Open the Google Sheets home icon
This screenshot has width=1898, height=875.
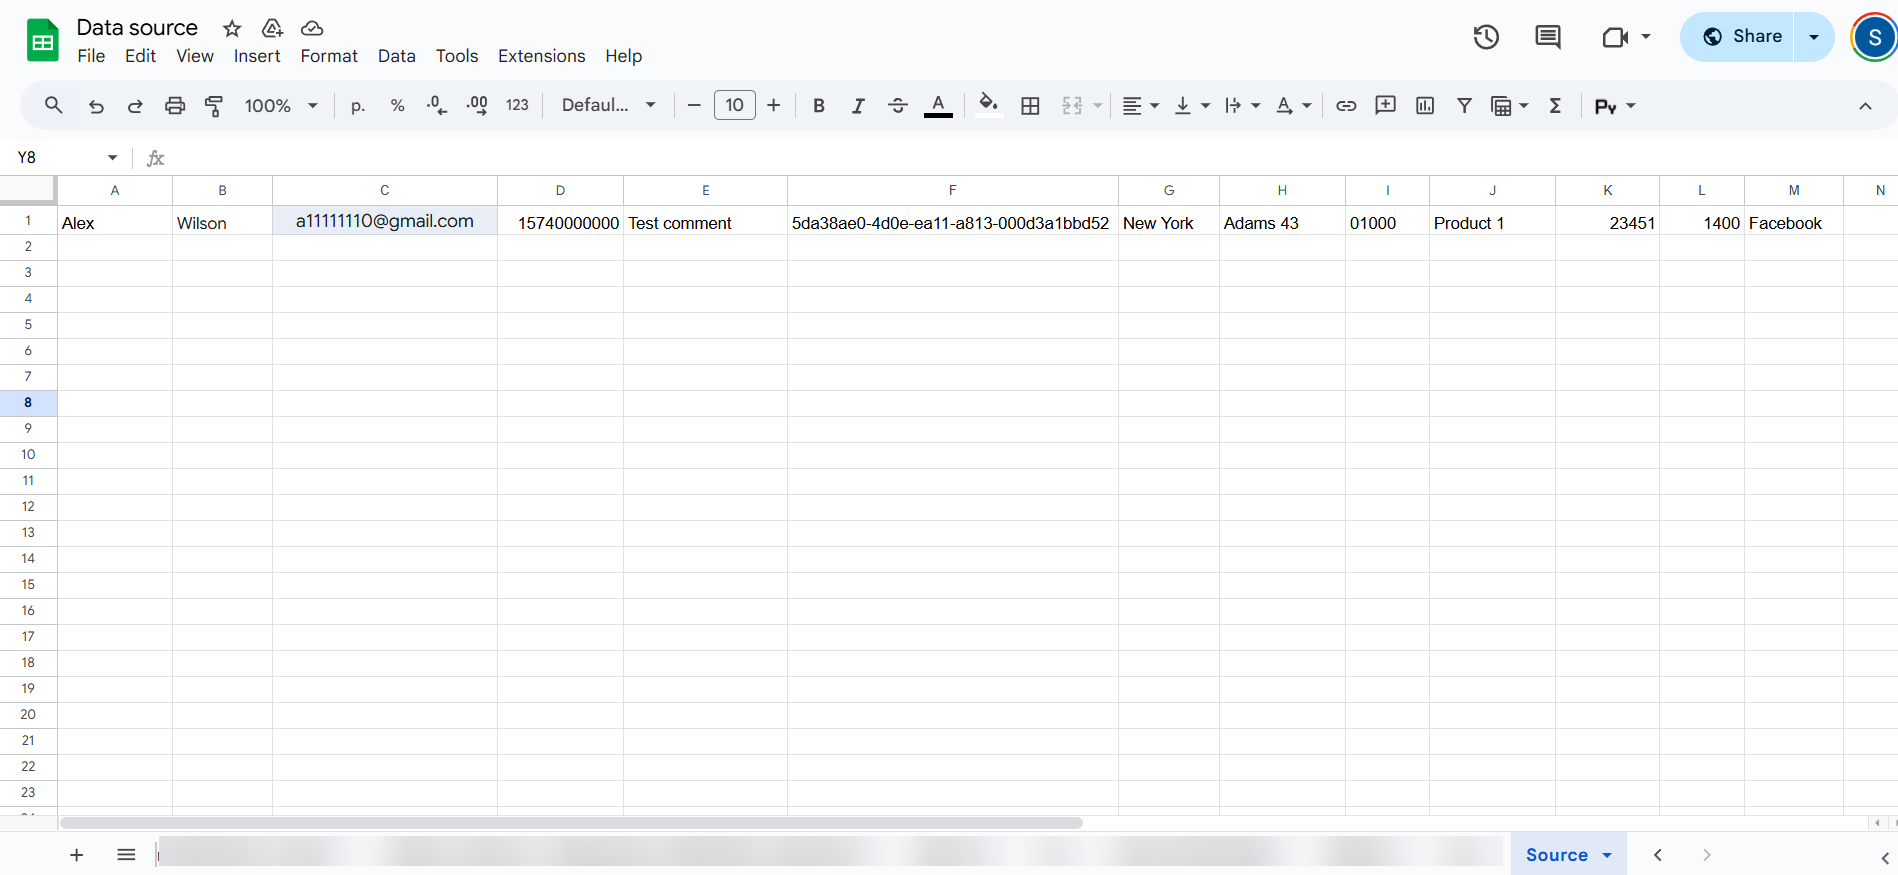tap(42, 41)
